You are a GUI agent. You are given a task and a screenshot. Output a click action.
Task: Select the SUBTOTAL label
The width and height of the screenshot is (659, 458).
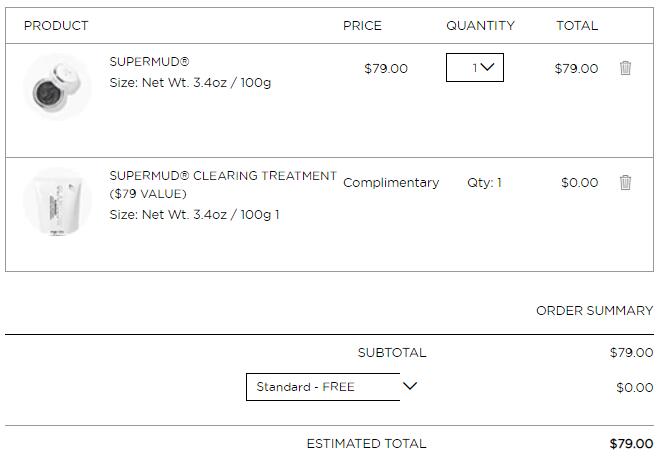(392, 352)
